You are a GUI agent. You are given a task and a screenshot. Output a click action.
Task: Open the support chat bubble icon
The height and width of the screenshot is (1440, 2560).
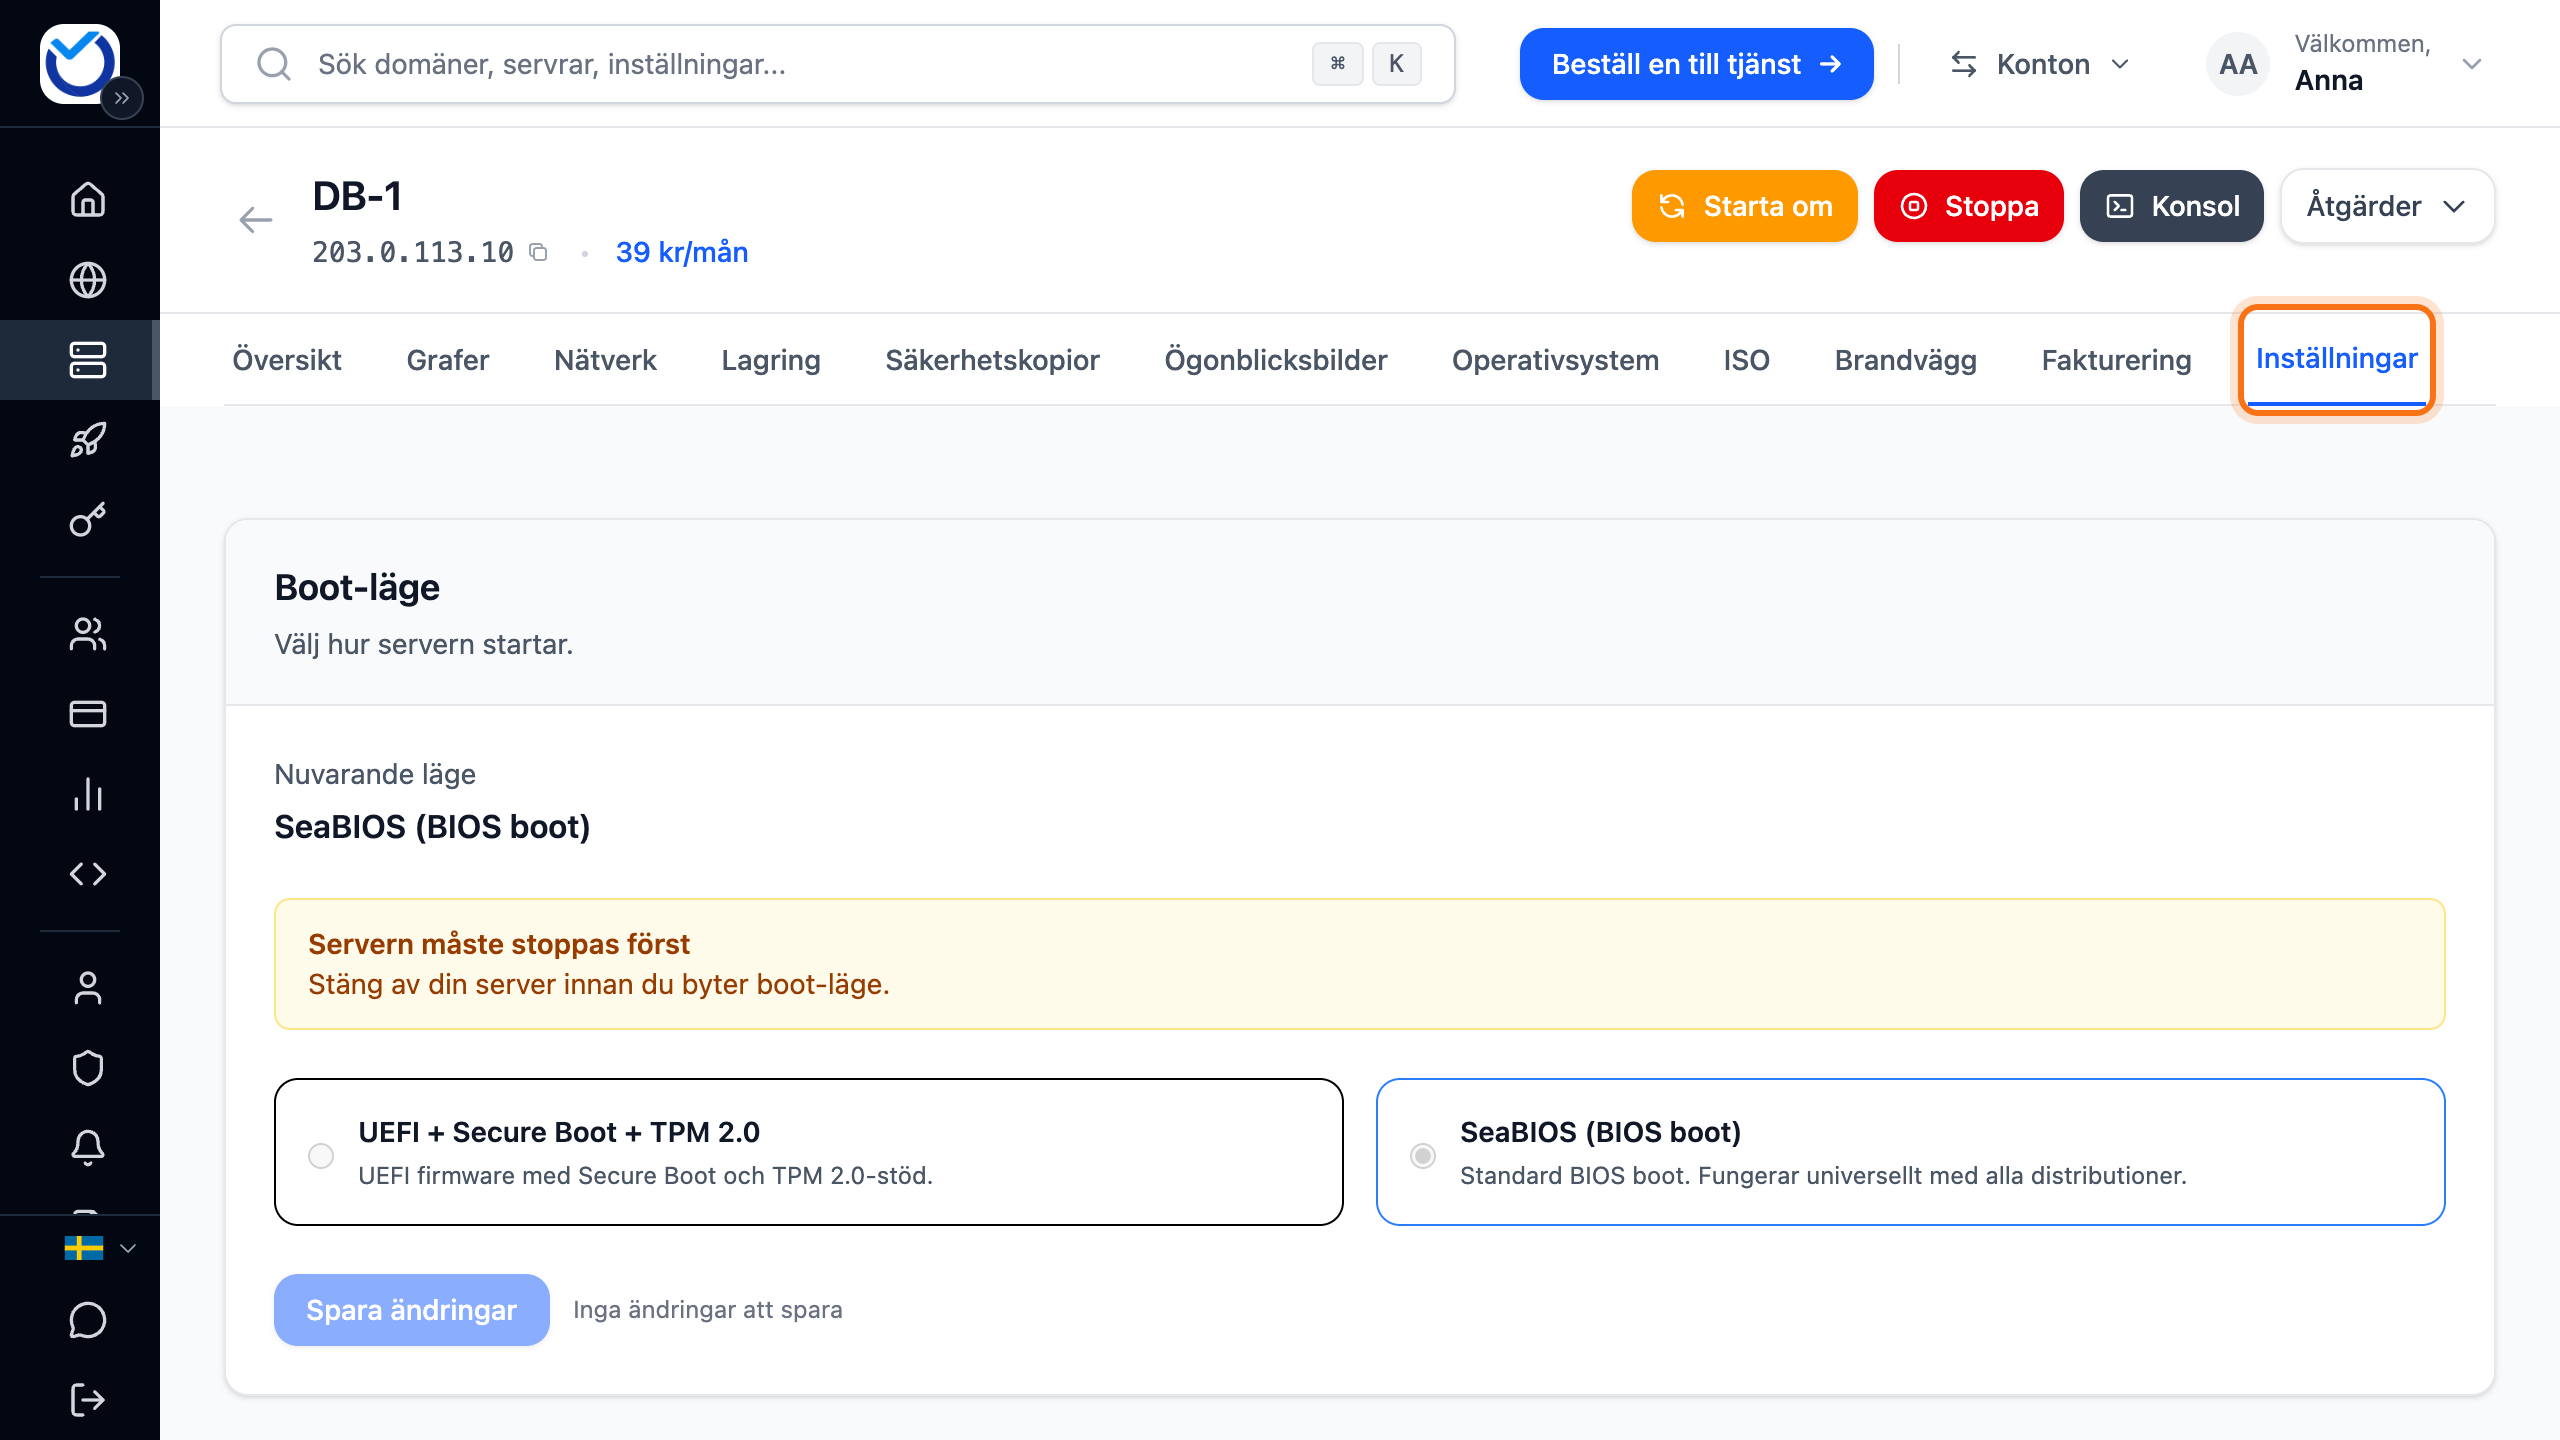click(x=88, y=1320)
